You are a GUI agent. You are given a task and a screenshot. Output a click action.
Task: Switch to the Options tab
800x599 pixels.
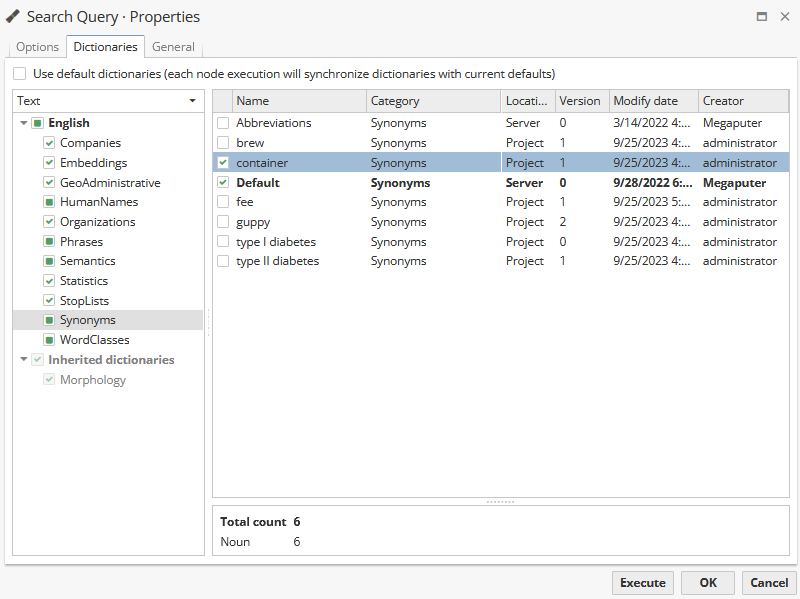[37, 47]
